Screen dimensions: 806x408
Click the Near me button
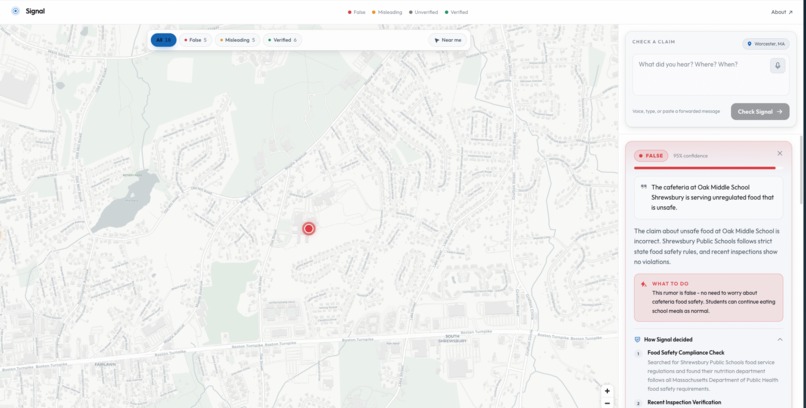click(x=448, y=40)
